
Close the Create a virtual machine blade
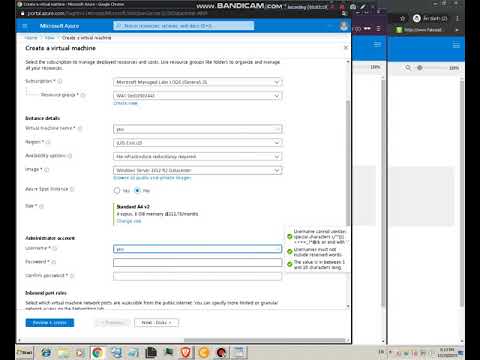click(346, 48)
